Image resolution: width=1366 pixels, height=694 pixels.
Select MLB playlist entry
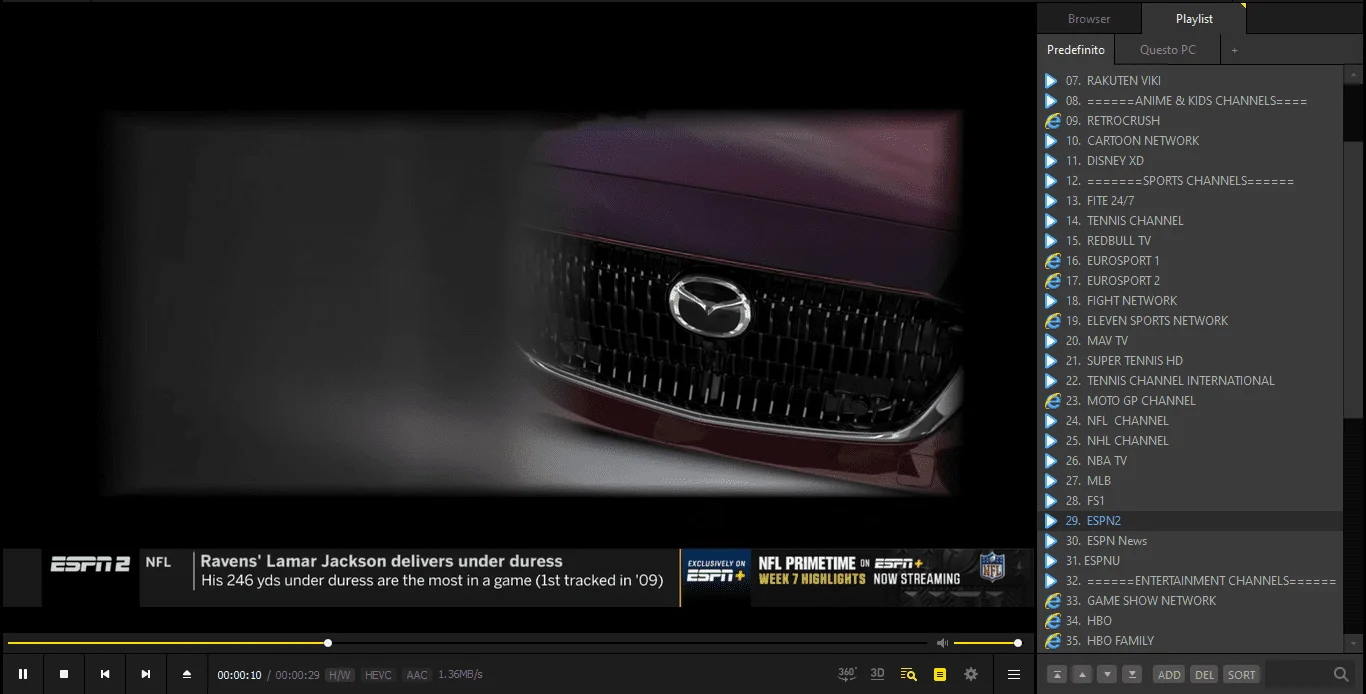1192,481
